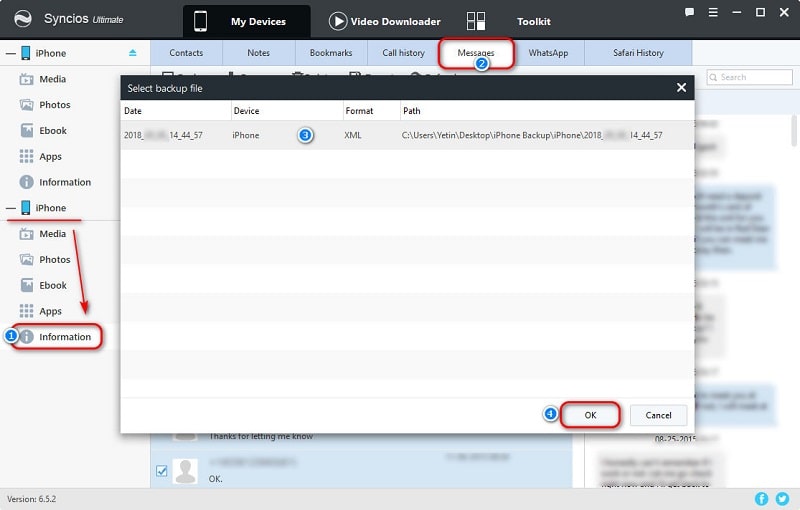Click into the Search field
This screenshot has height=510, width=800.
tap(749, 77)
